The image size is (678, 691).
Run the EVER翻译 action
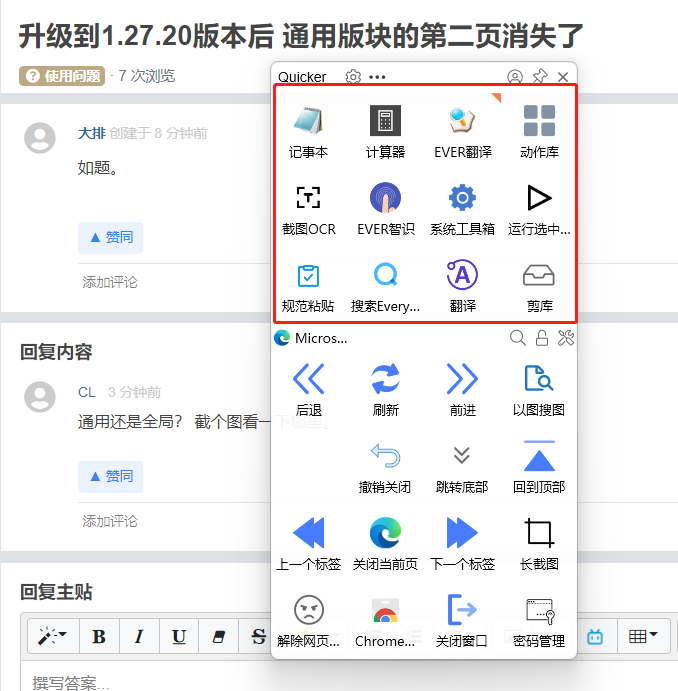coord(463,132)
